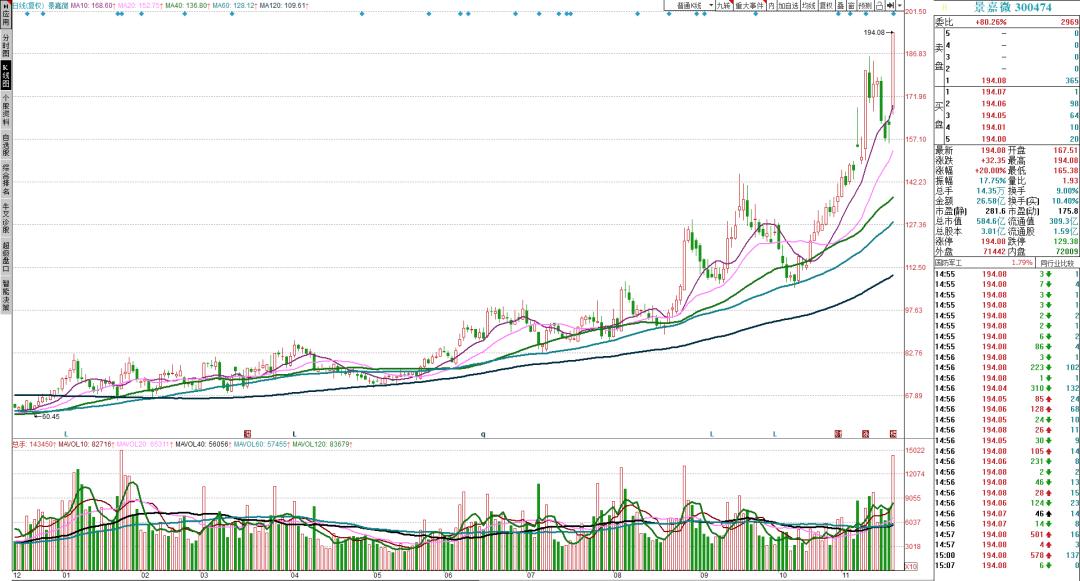The width and height of the screenshot is (1080, 581).
Task: Click the 九转 indicator button
Action: coord(722,5)
